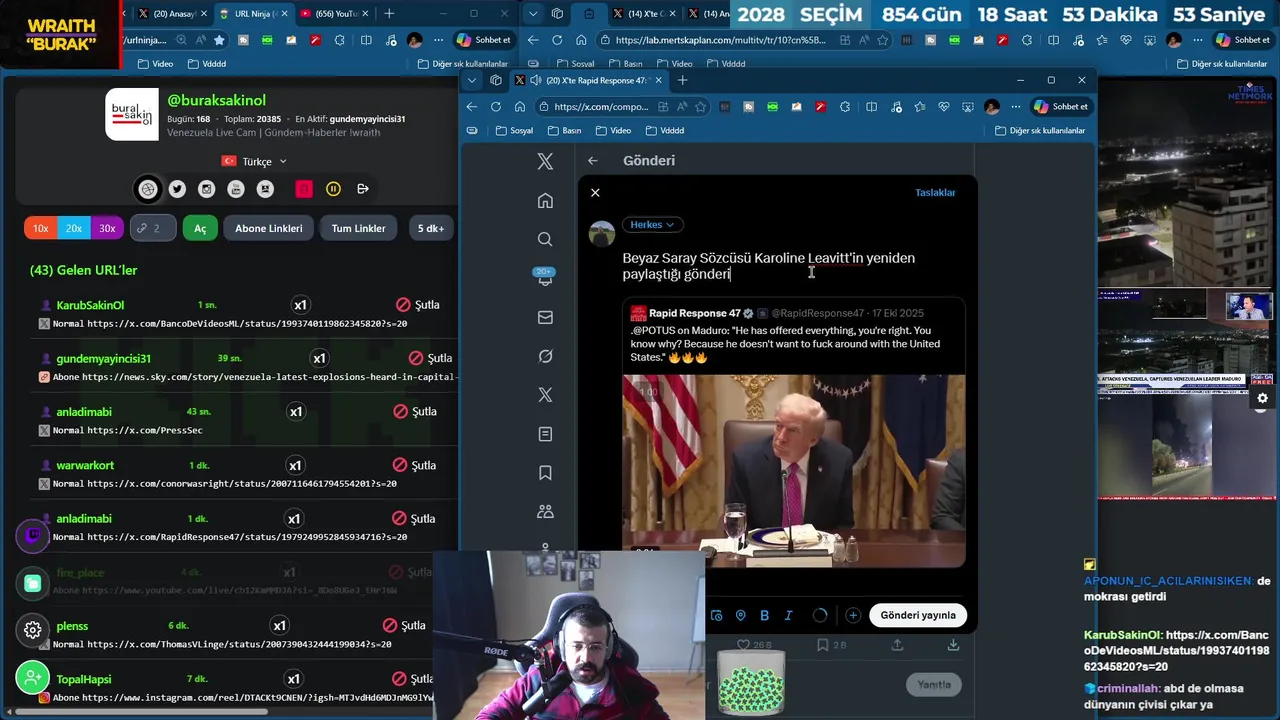
Task: Click x1 badge on plenss row
Action: coord(280,626)
